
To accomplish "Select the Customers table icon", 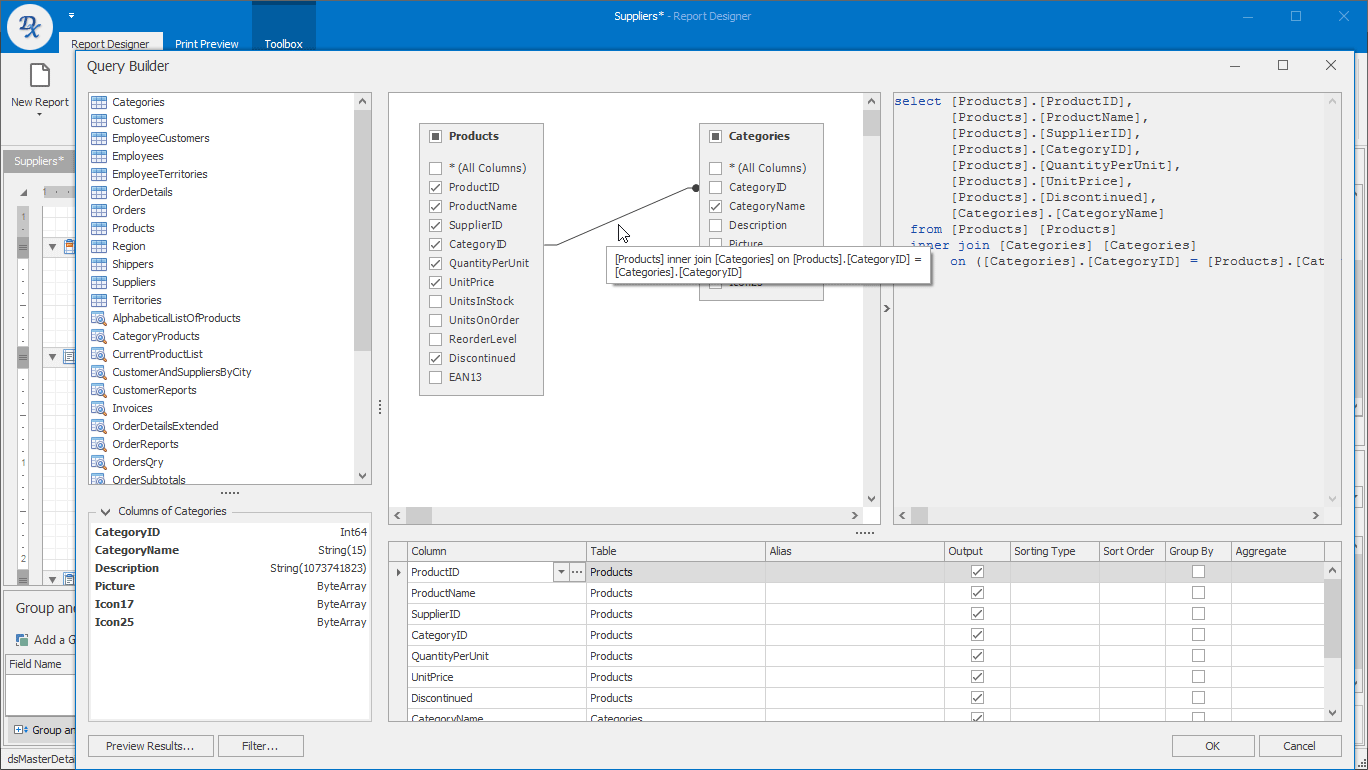I will (99, 120).
